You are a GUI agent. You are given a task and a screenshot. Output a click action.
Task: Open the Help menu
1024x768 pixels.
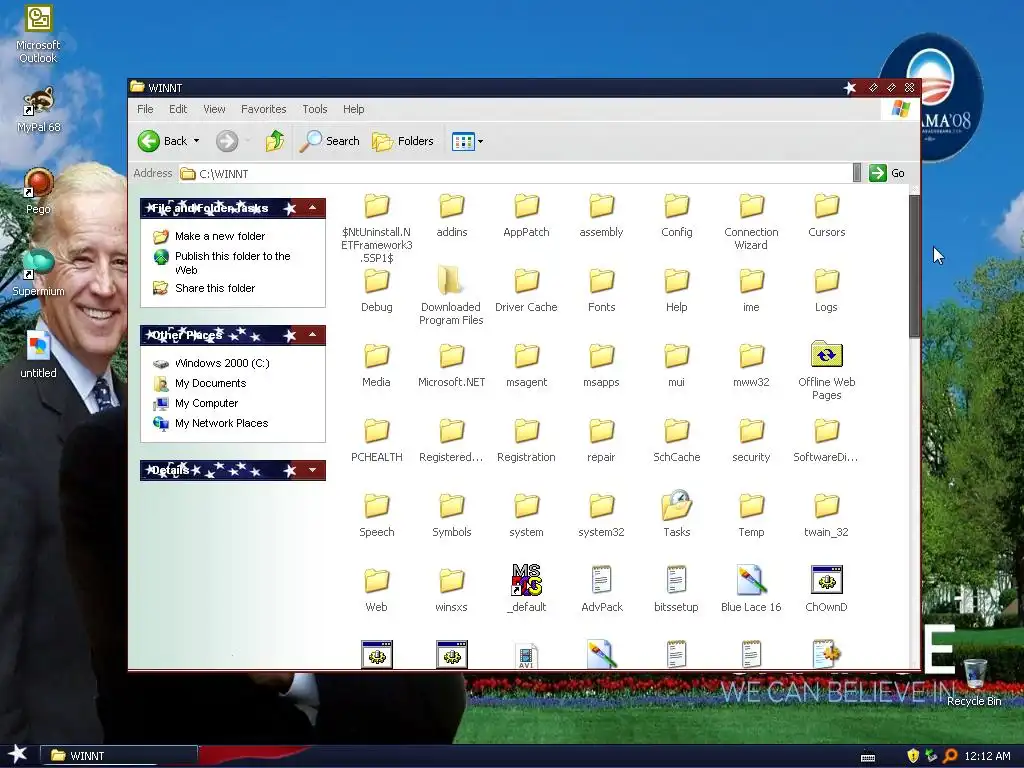pos(353,109)
